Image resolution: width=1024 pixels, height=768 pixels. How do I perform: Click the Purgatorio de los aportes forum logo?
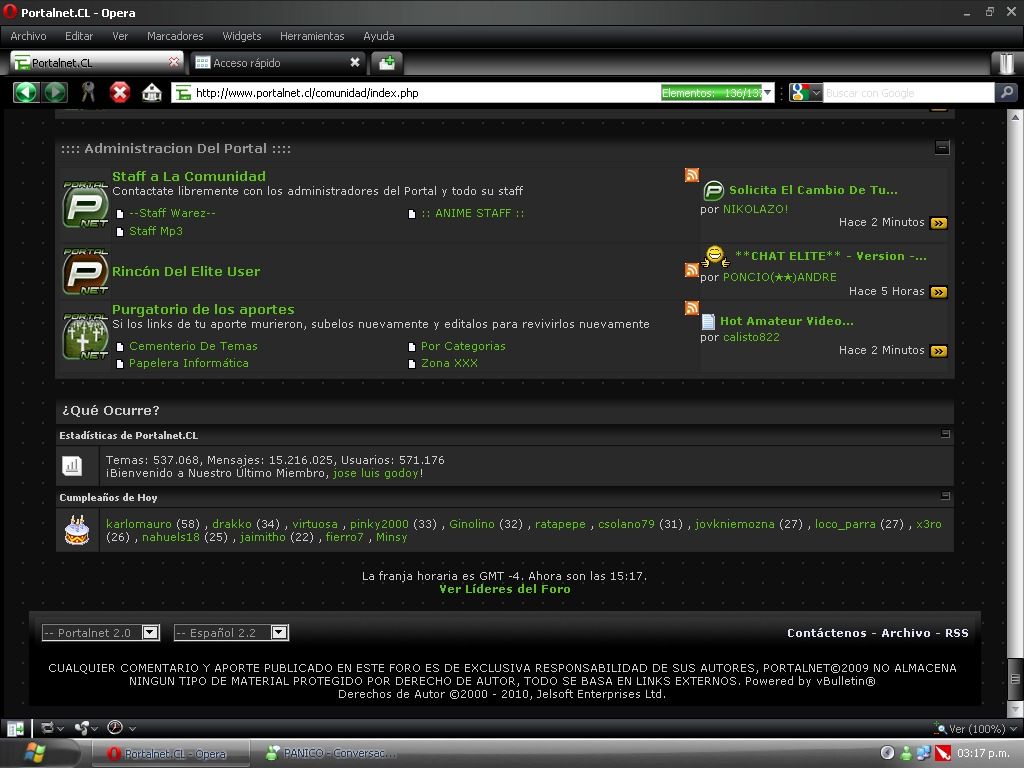(x=85, y=336)
